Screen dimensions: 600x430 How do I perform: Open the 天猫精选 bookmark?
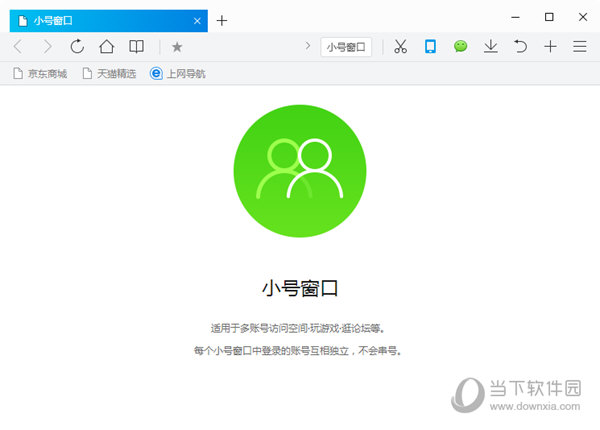click(109, 73)
